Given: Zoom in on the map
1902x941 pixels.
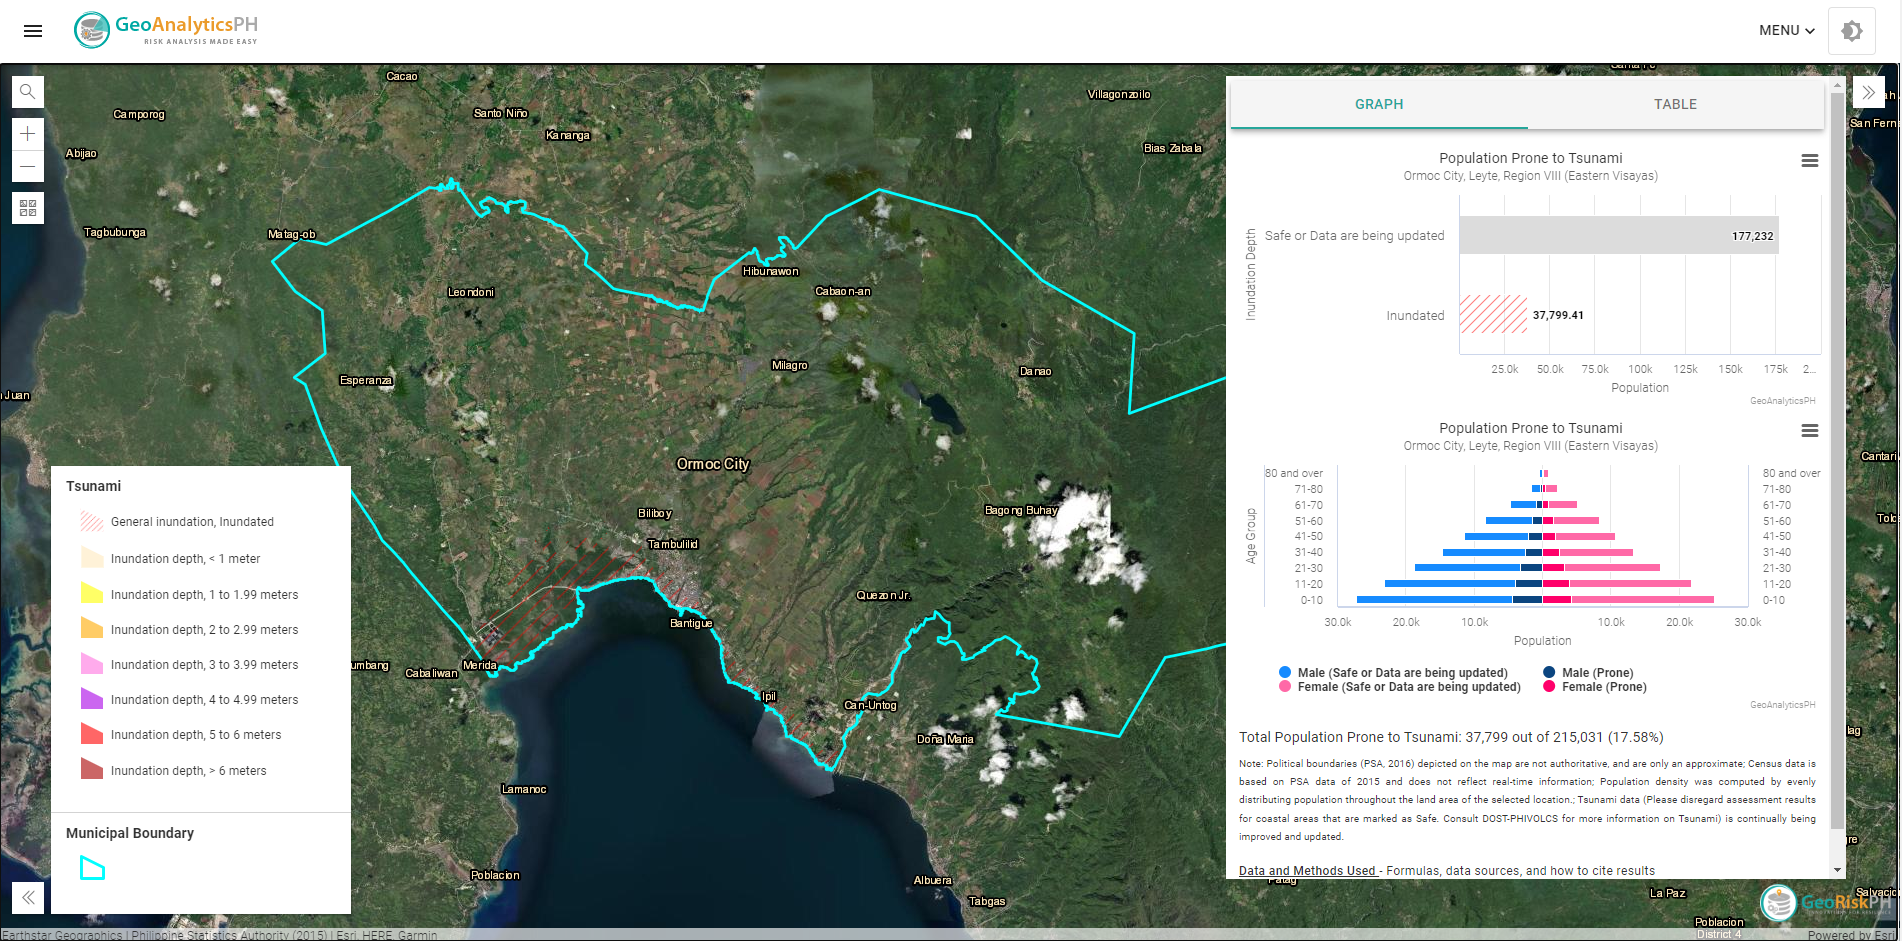Looking at the screenshot, I should [x=28, y=134].
